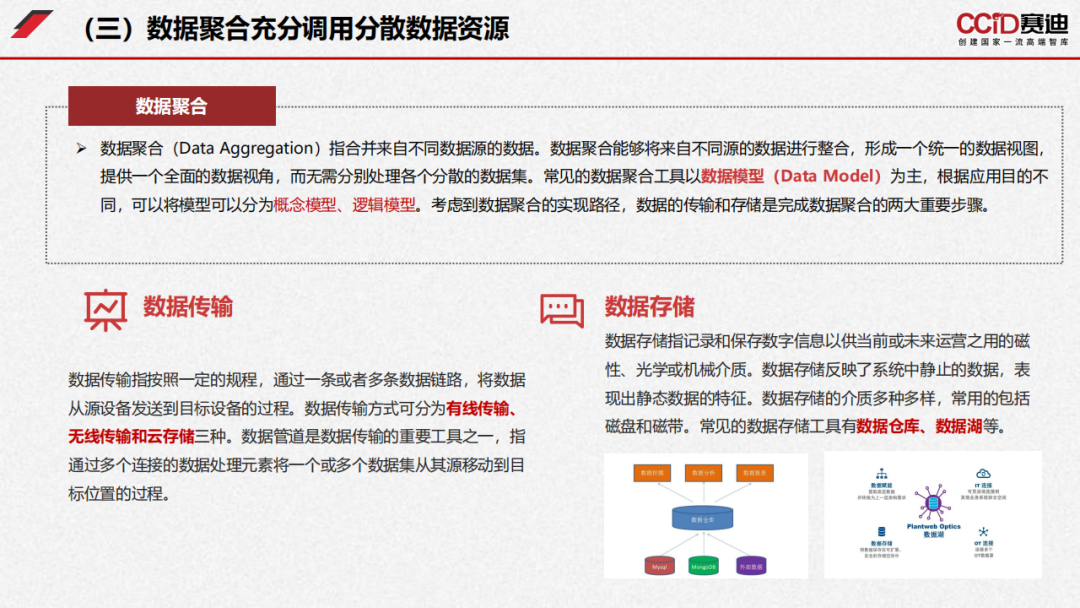Expand the 数据聚合 definition bullet

point(82,146)
